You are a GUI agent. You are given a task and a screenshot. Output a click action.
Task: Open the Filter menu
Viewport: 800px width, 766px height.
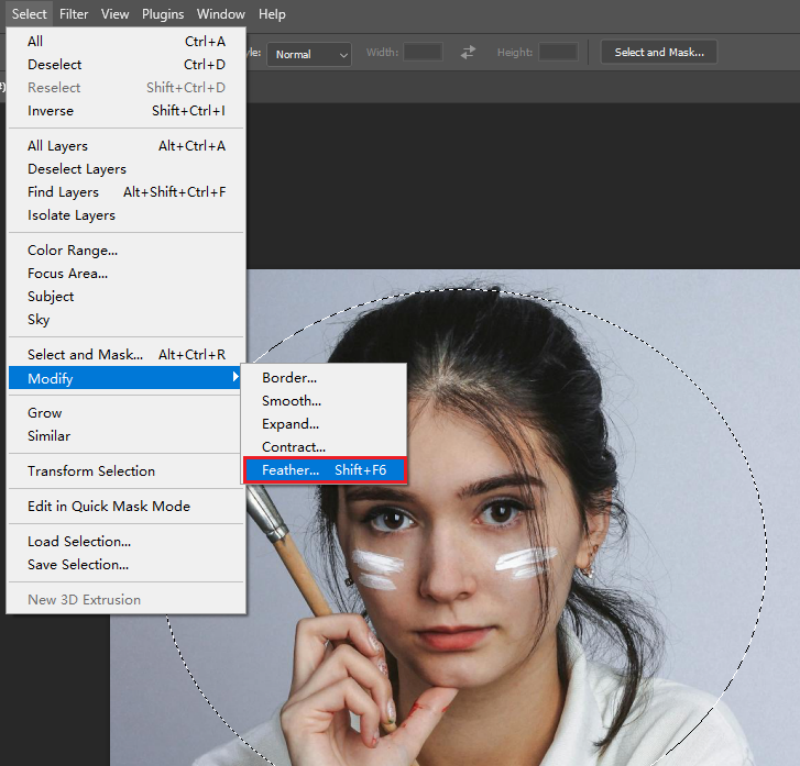point(74,14)
